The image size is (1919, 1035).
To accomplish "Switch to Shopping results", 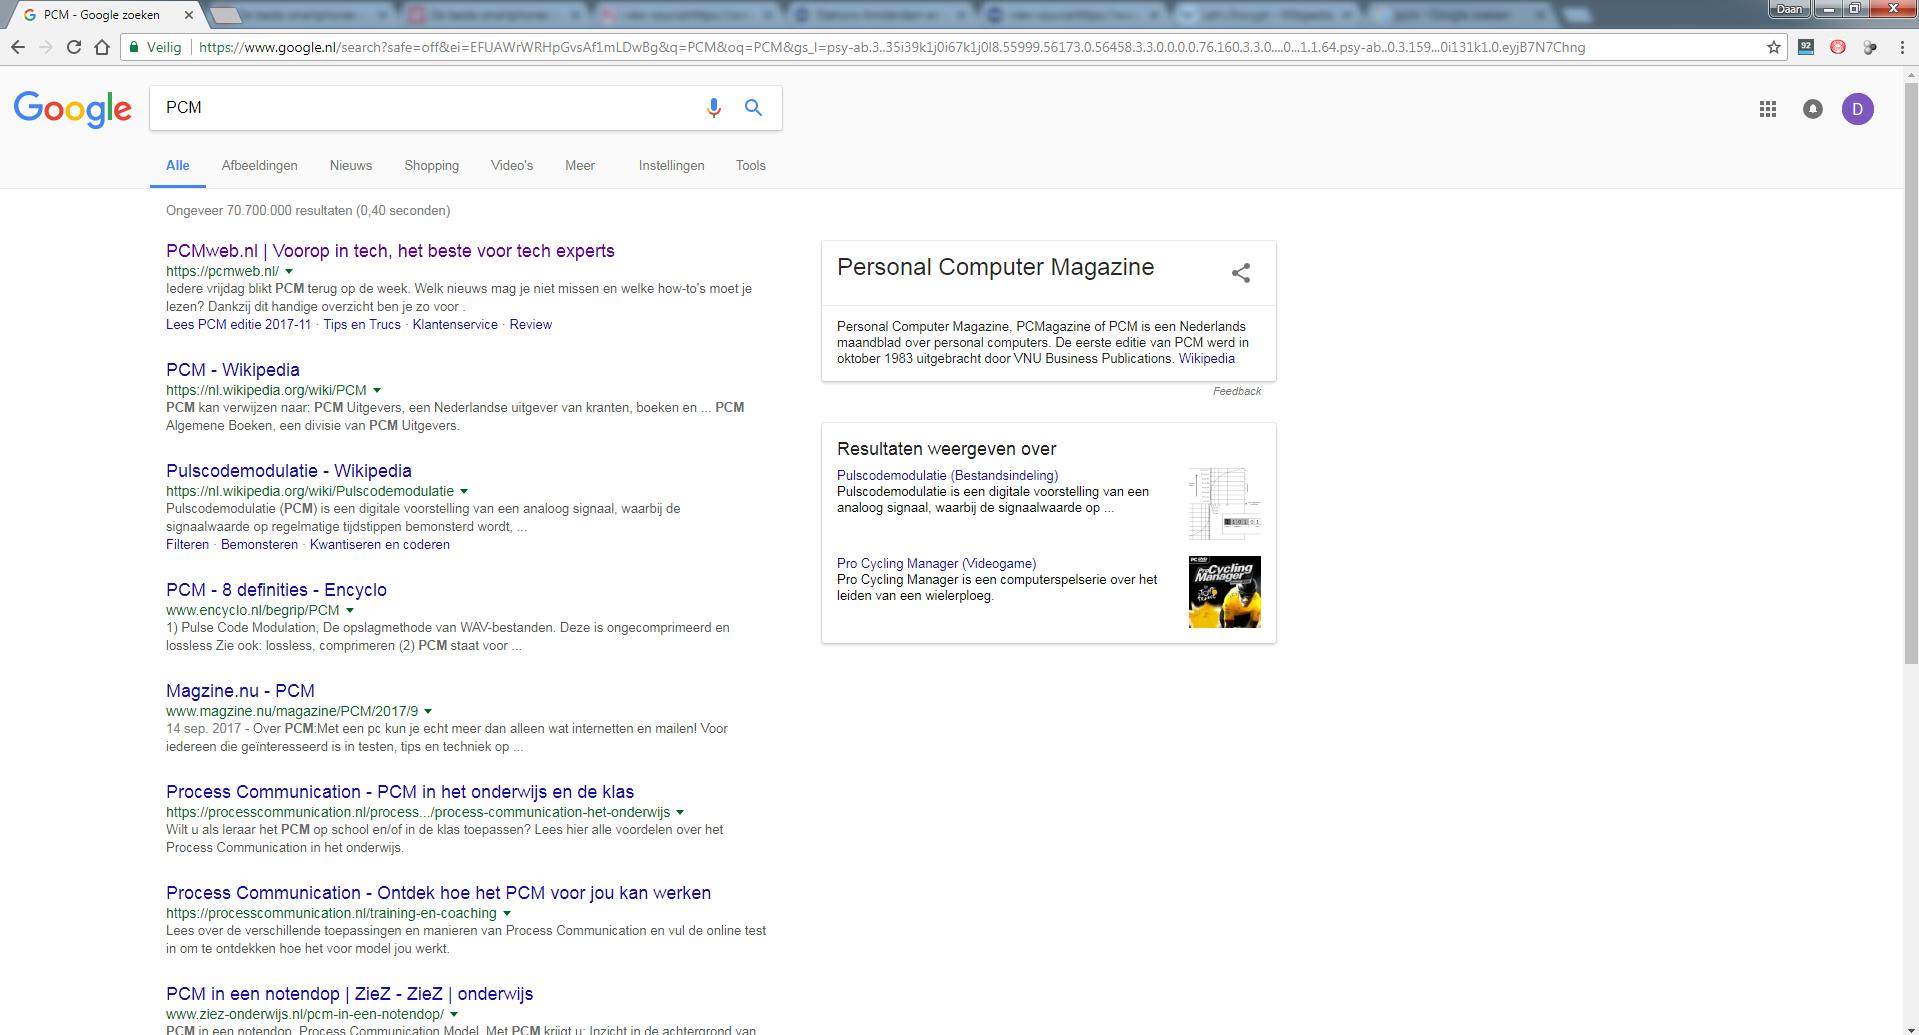I will point(432,166).
